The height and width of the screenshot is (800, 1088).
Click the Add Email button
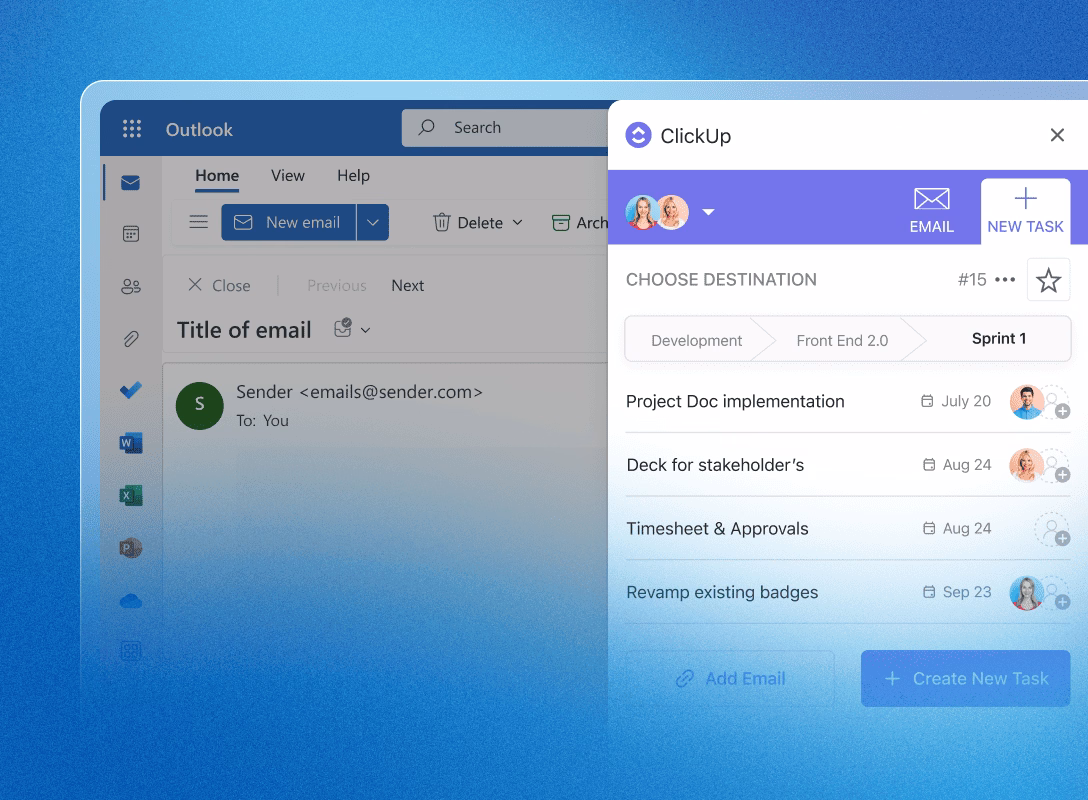tap(730, 679)
